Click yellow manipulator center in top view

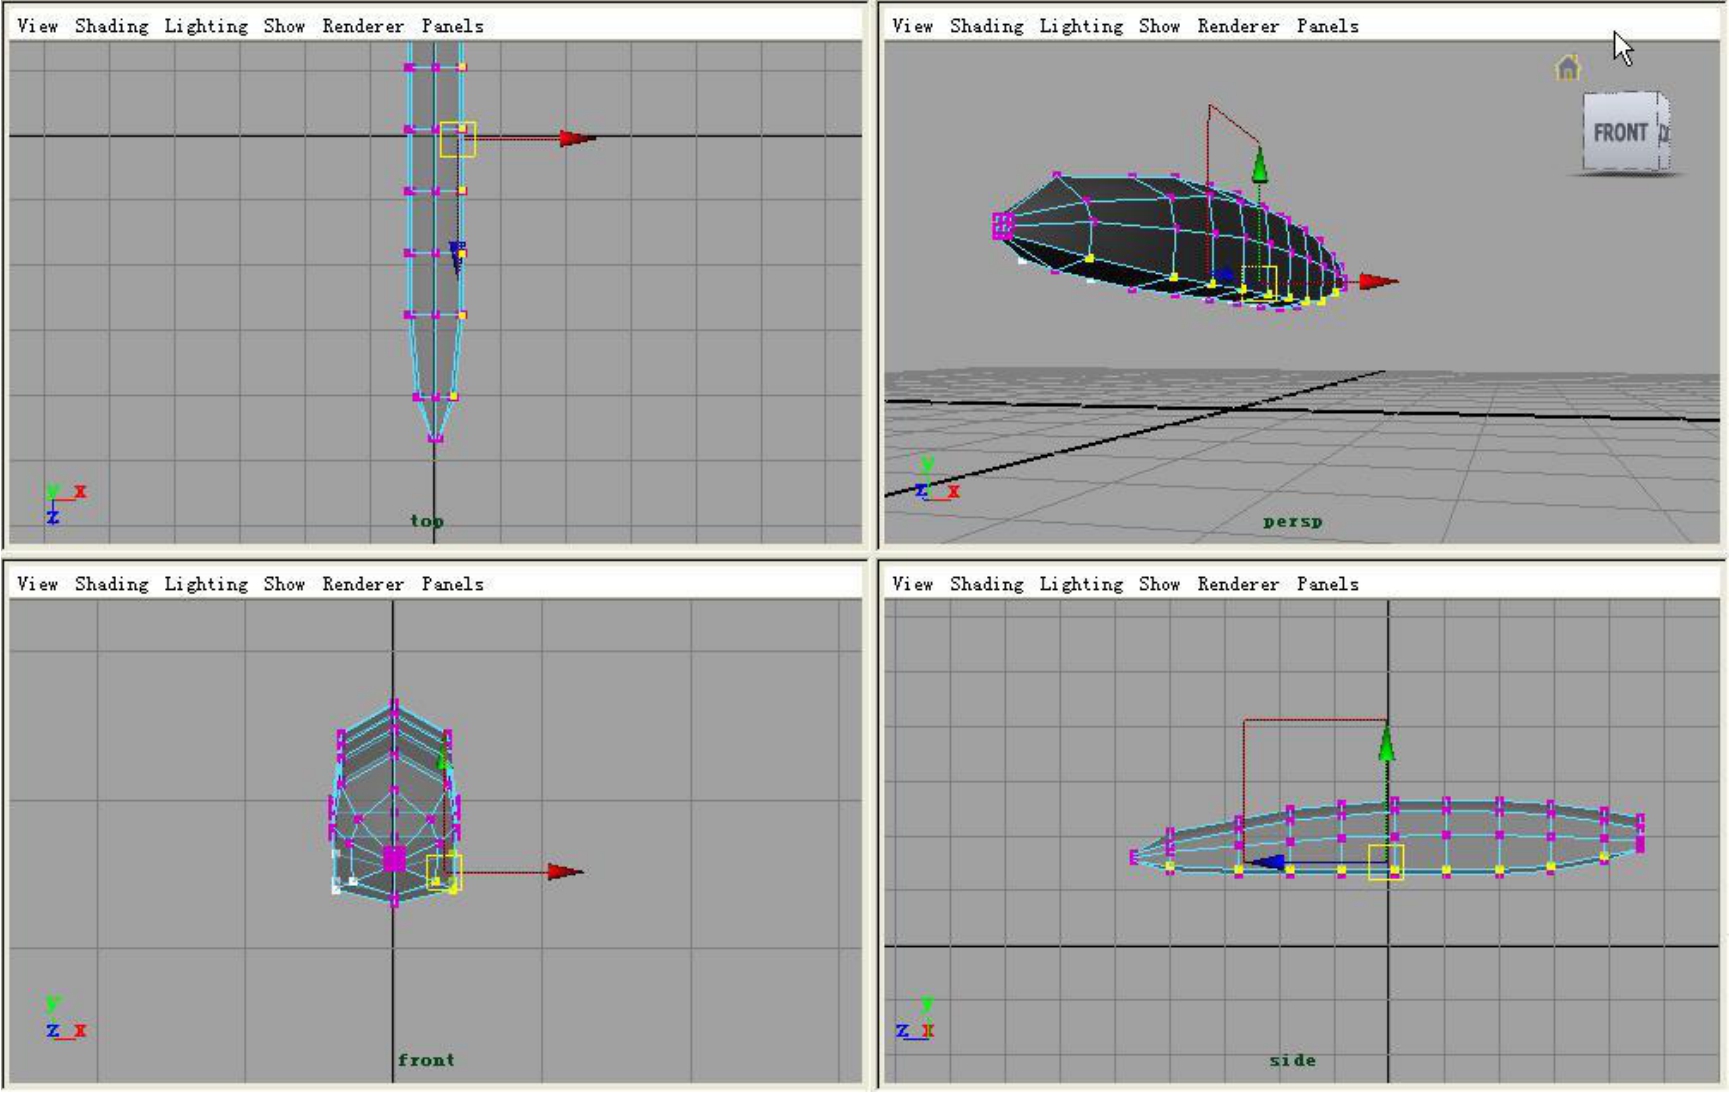tap(458, 139)
